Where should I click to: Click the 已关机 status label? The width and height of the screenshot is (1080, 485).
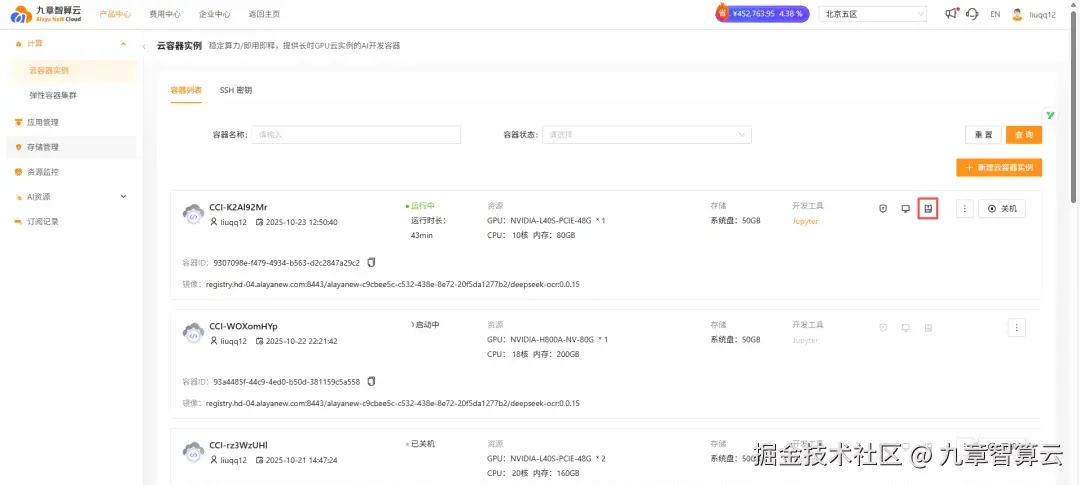coord(423,444)
